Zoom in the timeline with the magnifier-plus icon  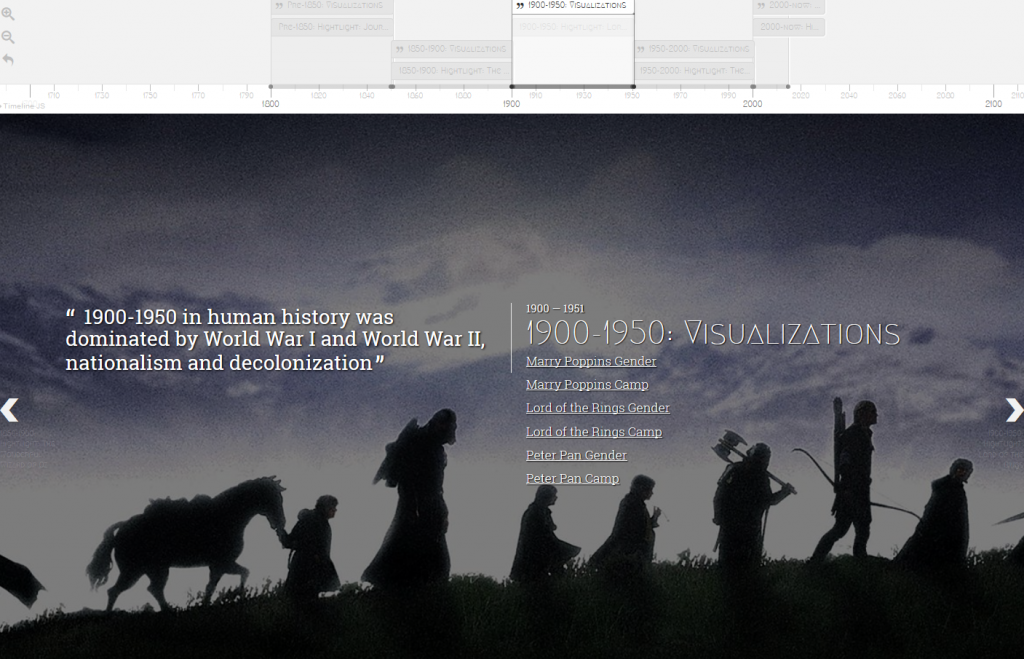pyautogui.click(x=8, y=14)
